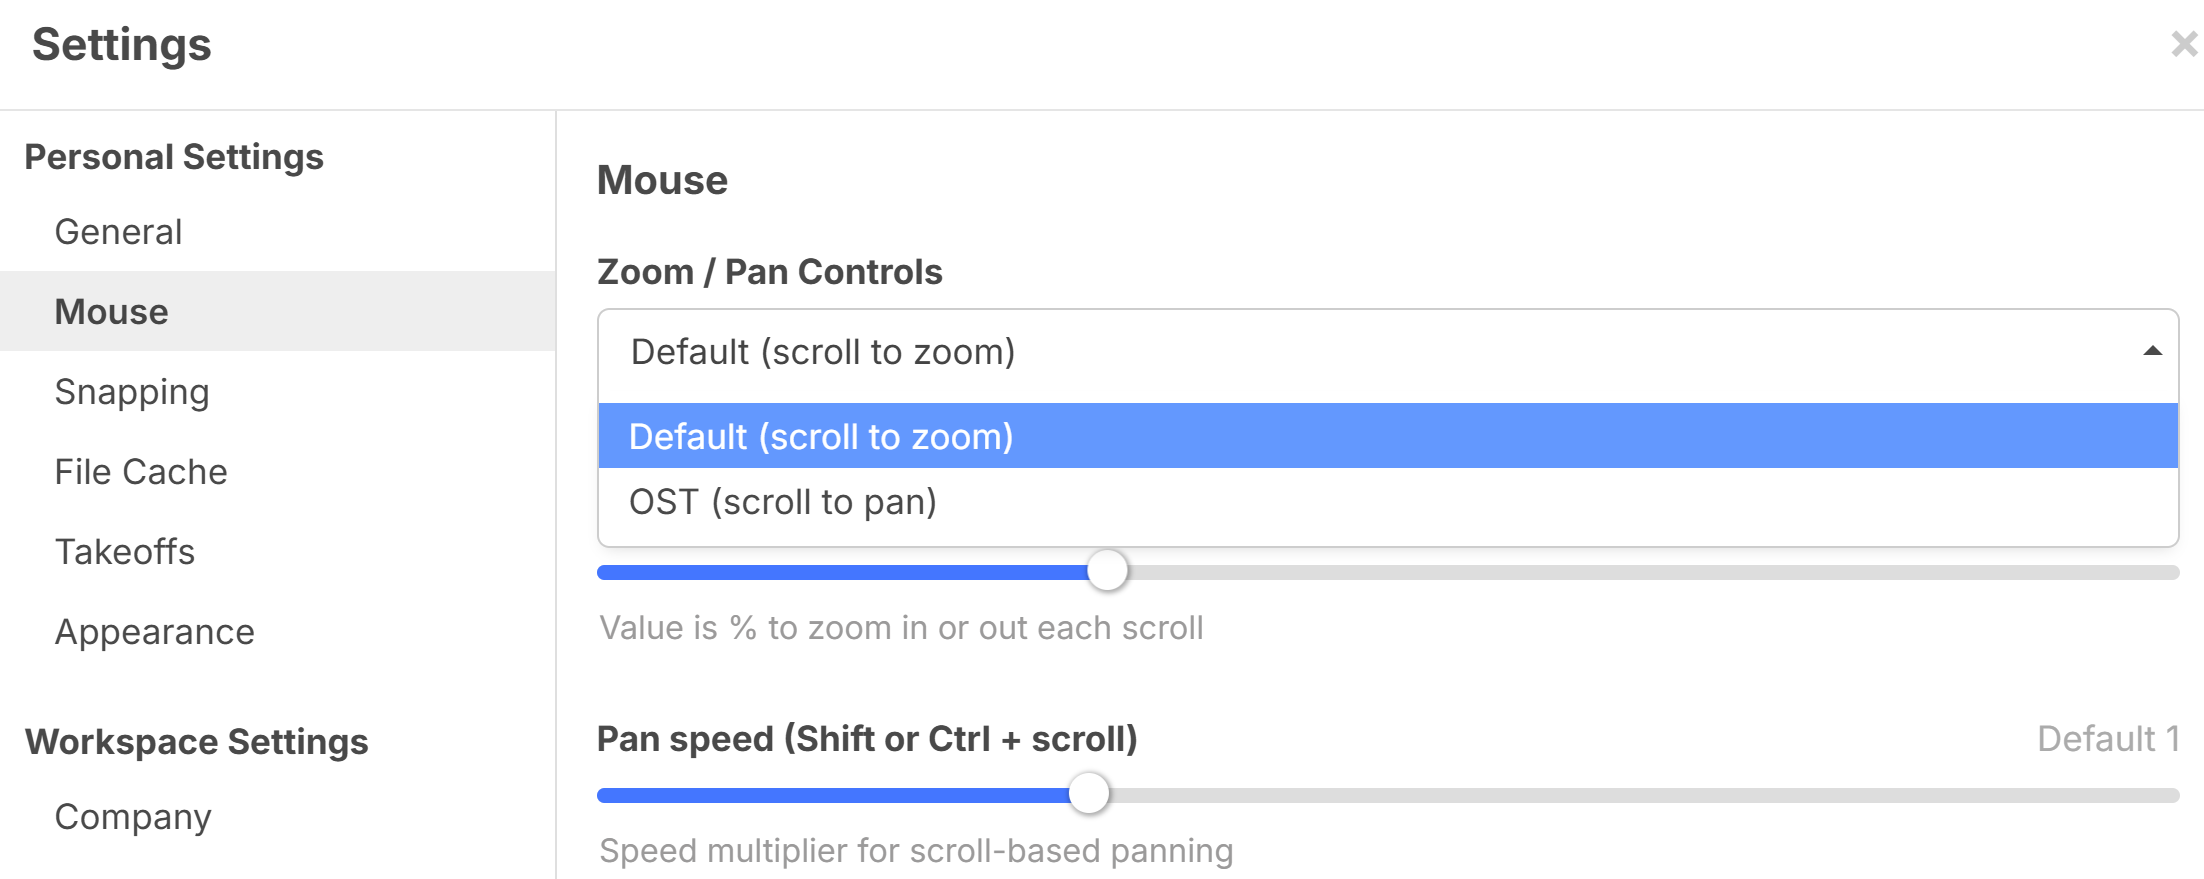Click the blue filled zoom slider track
This screenshot has height=879, width=2204.
point(840,573)
